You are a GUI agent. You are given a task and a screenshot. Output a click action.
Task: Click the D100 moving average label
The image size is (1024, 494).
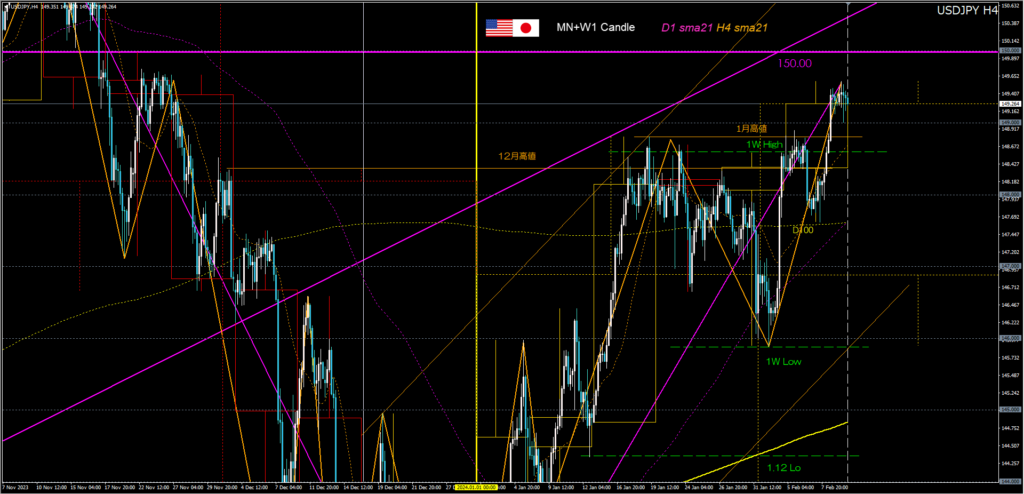point(802,230)
